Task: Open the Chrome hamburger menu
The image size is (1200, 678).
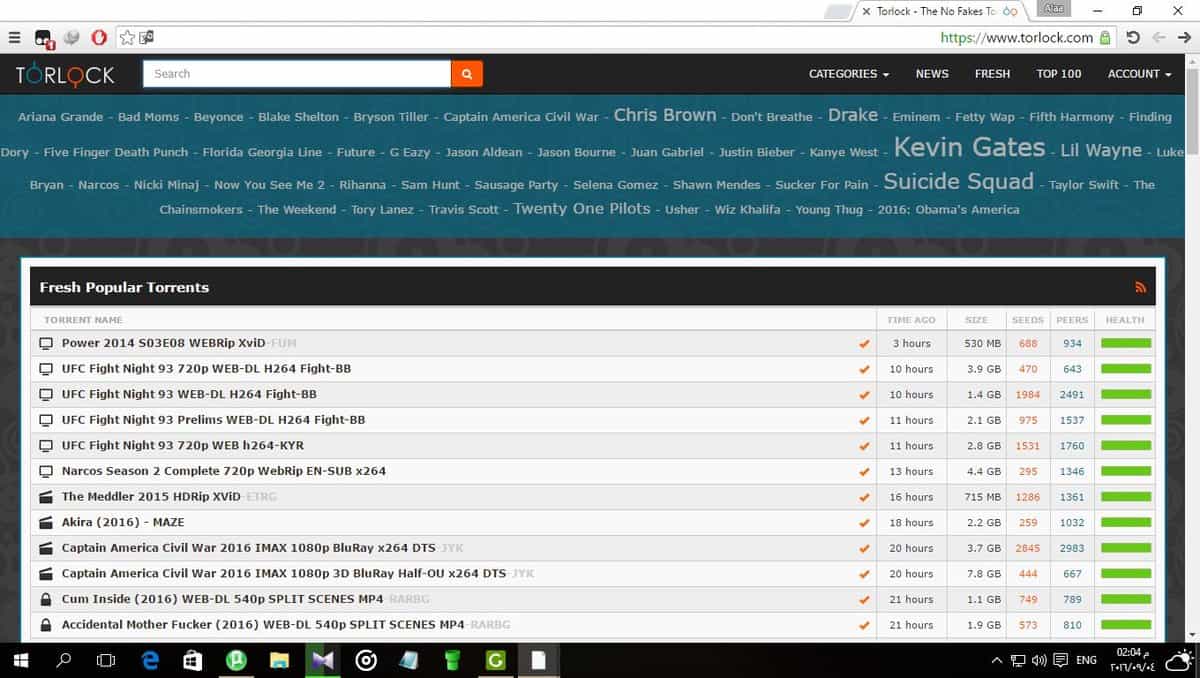Action: tap(14, 37)
